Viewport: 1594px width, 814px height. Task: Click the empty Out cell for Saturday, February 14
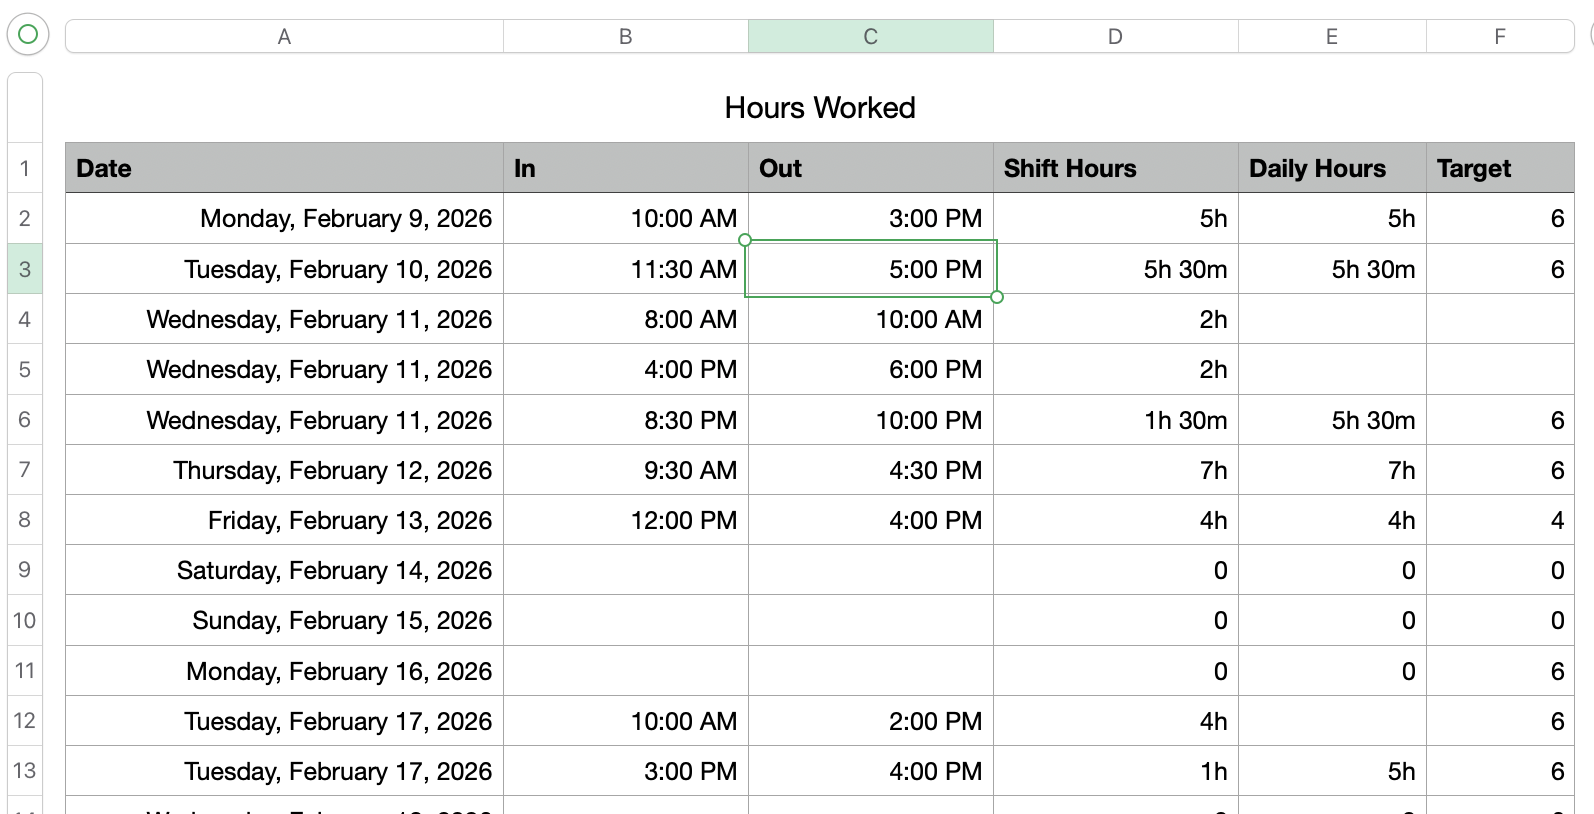coord(870,570)
